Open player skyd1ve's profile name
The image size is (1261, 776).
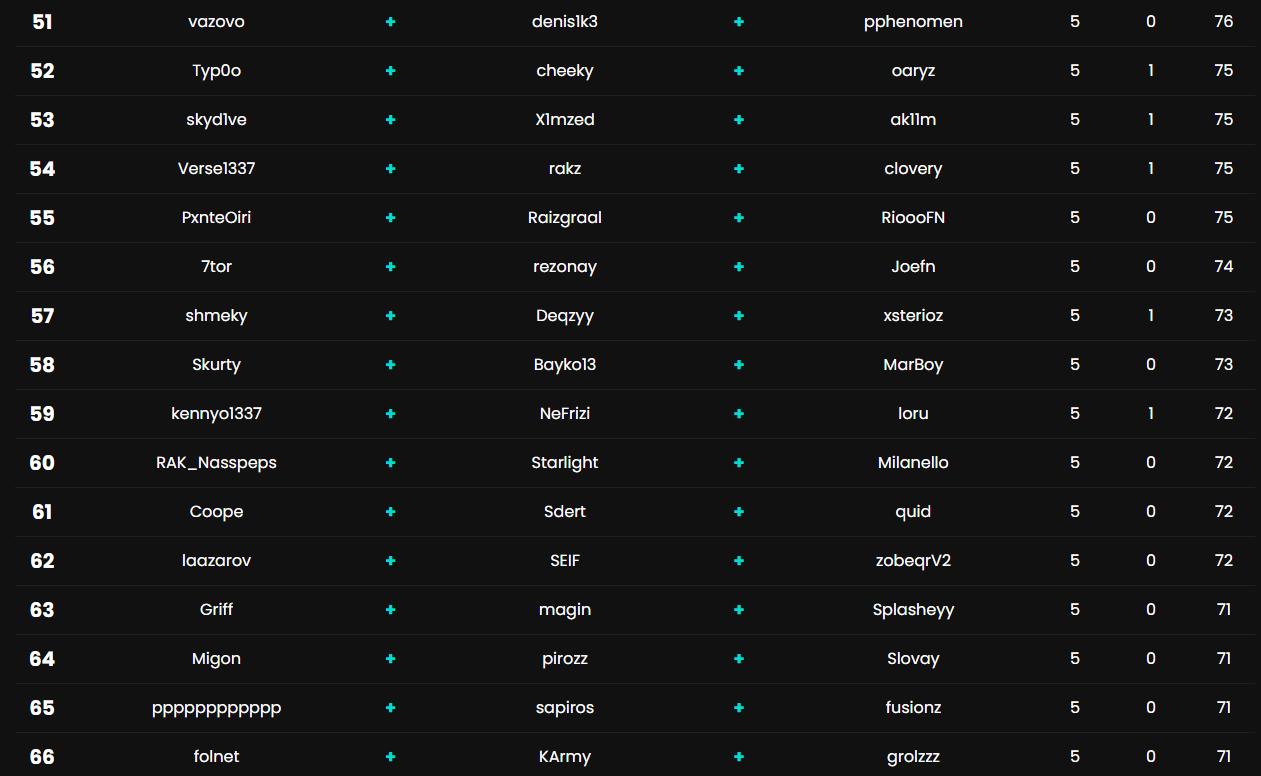[x=216, y=120]
